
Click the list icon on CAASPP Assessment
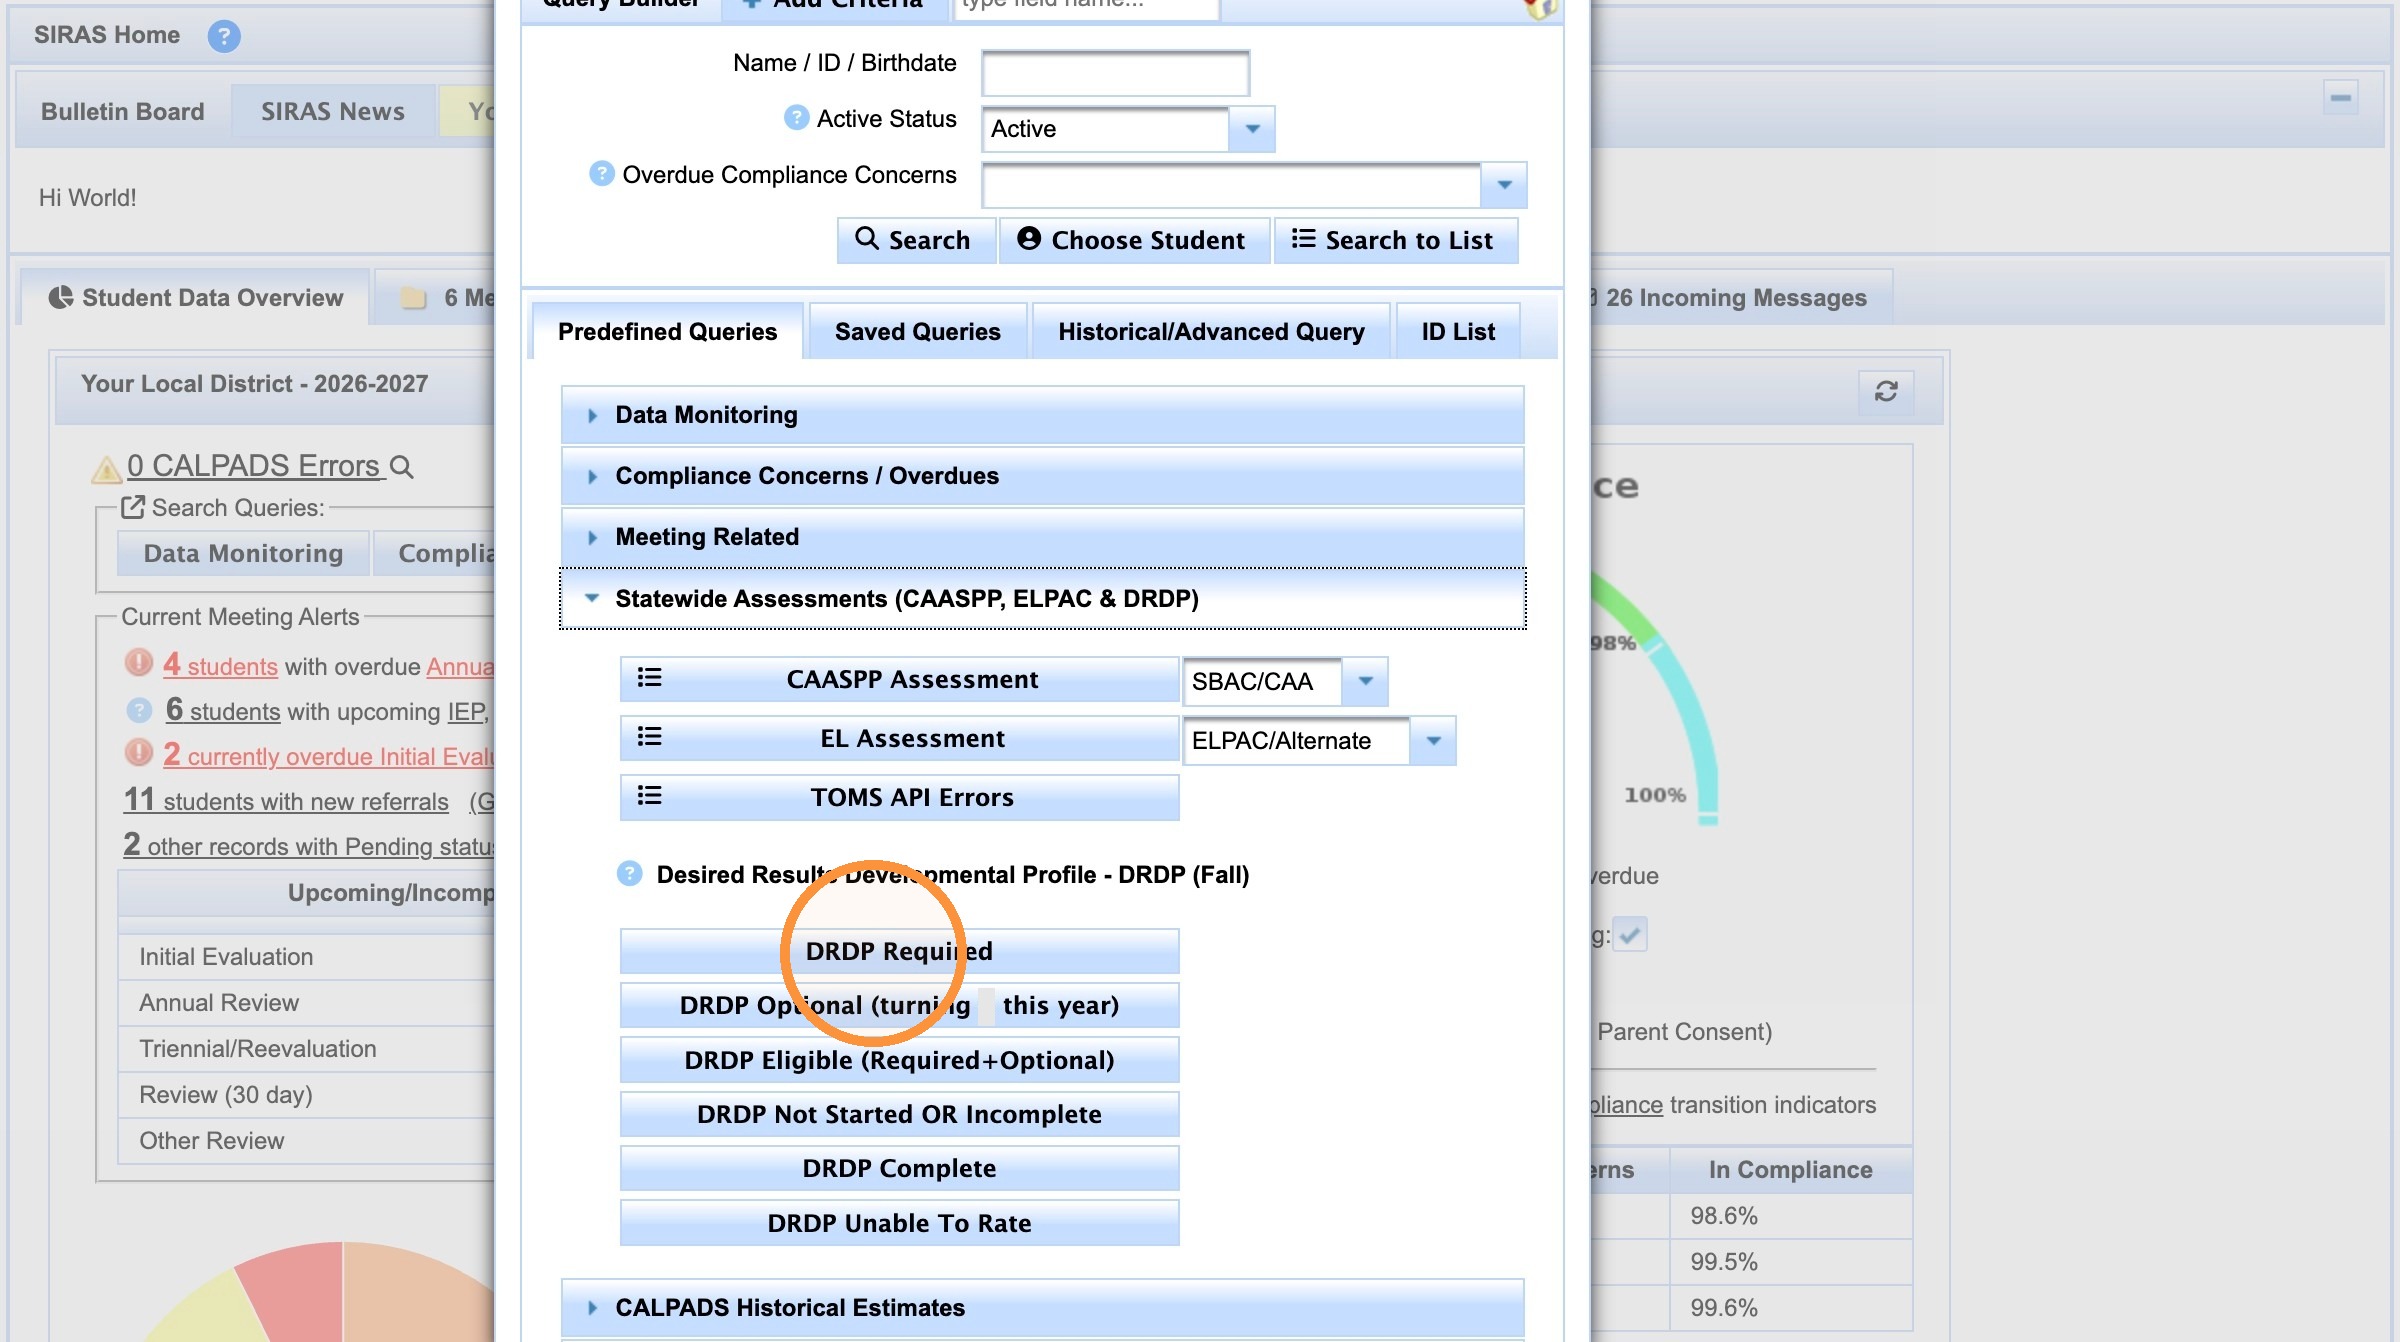pos(650,679)
